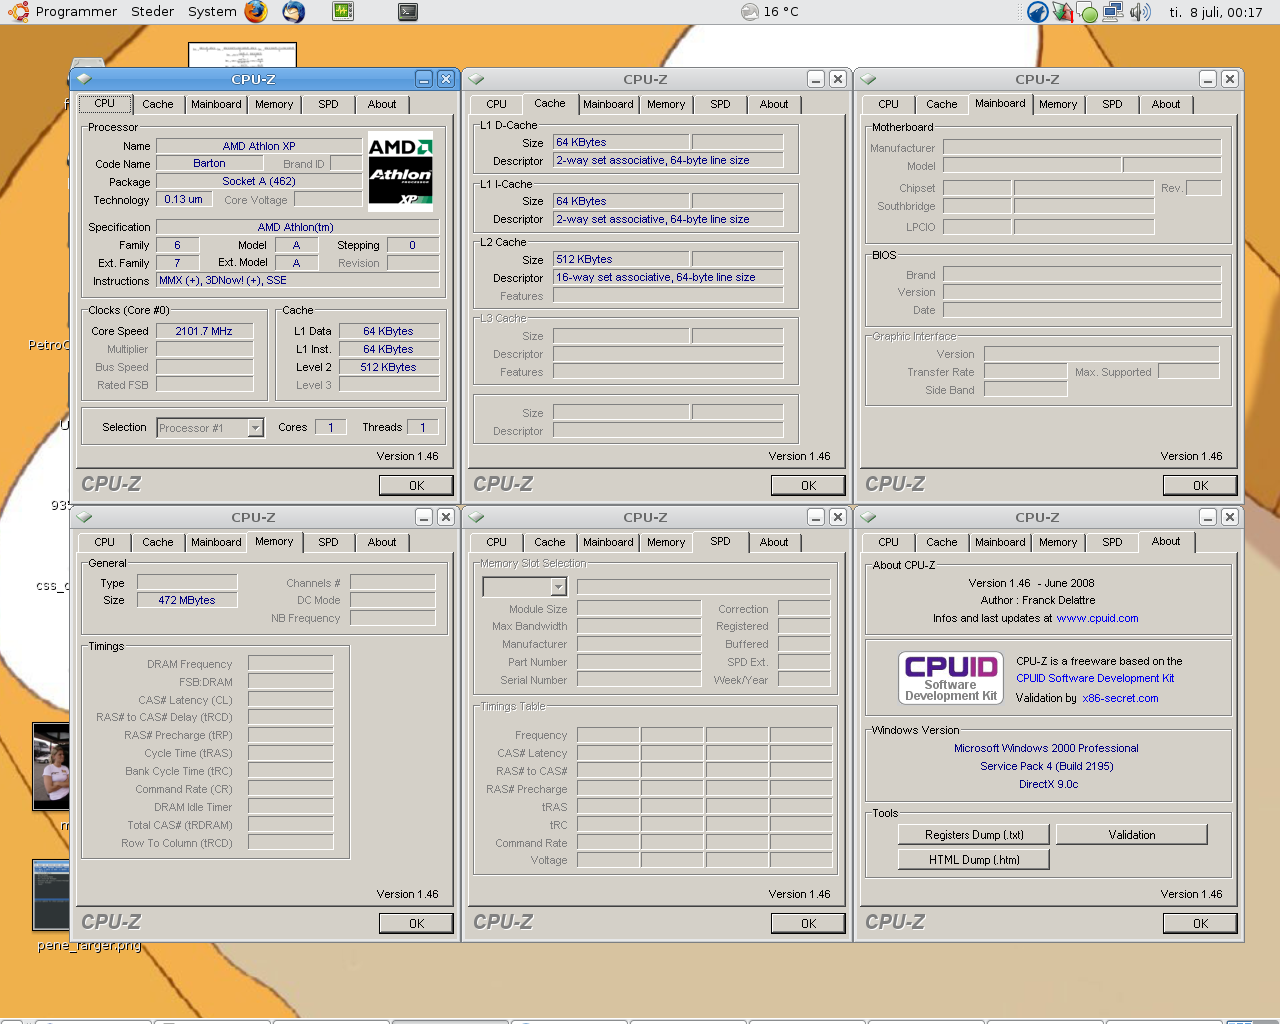Screen dimensions: 1280x1024
Task: Click the Package field showing Socket A (462)
Action: (259, 181)
